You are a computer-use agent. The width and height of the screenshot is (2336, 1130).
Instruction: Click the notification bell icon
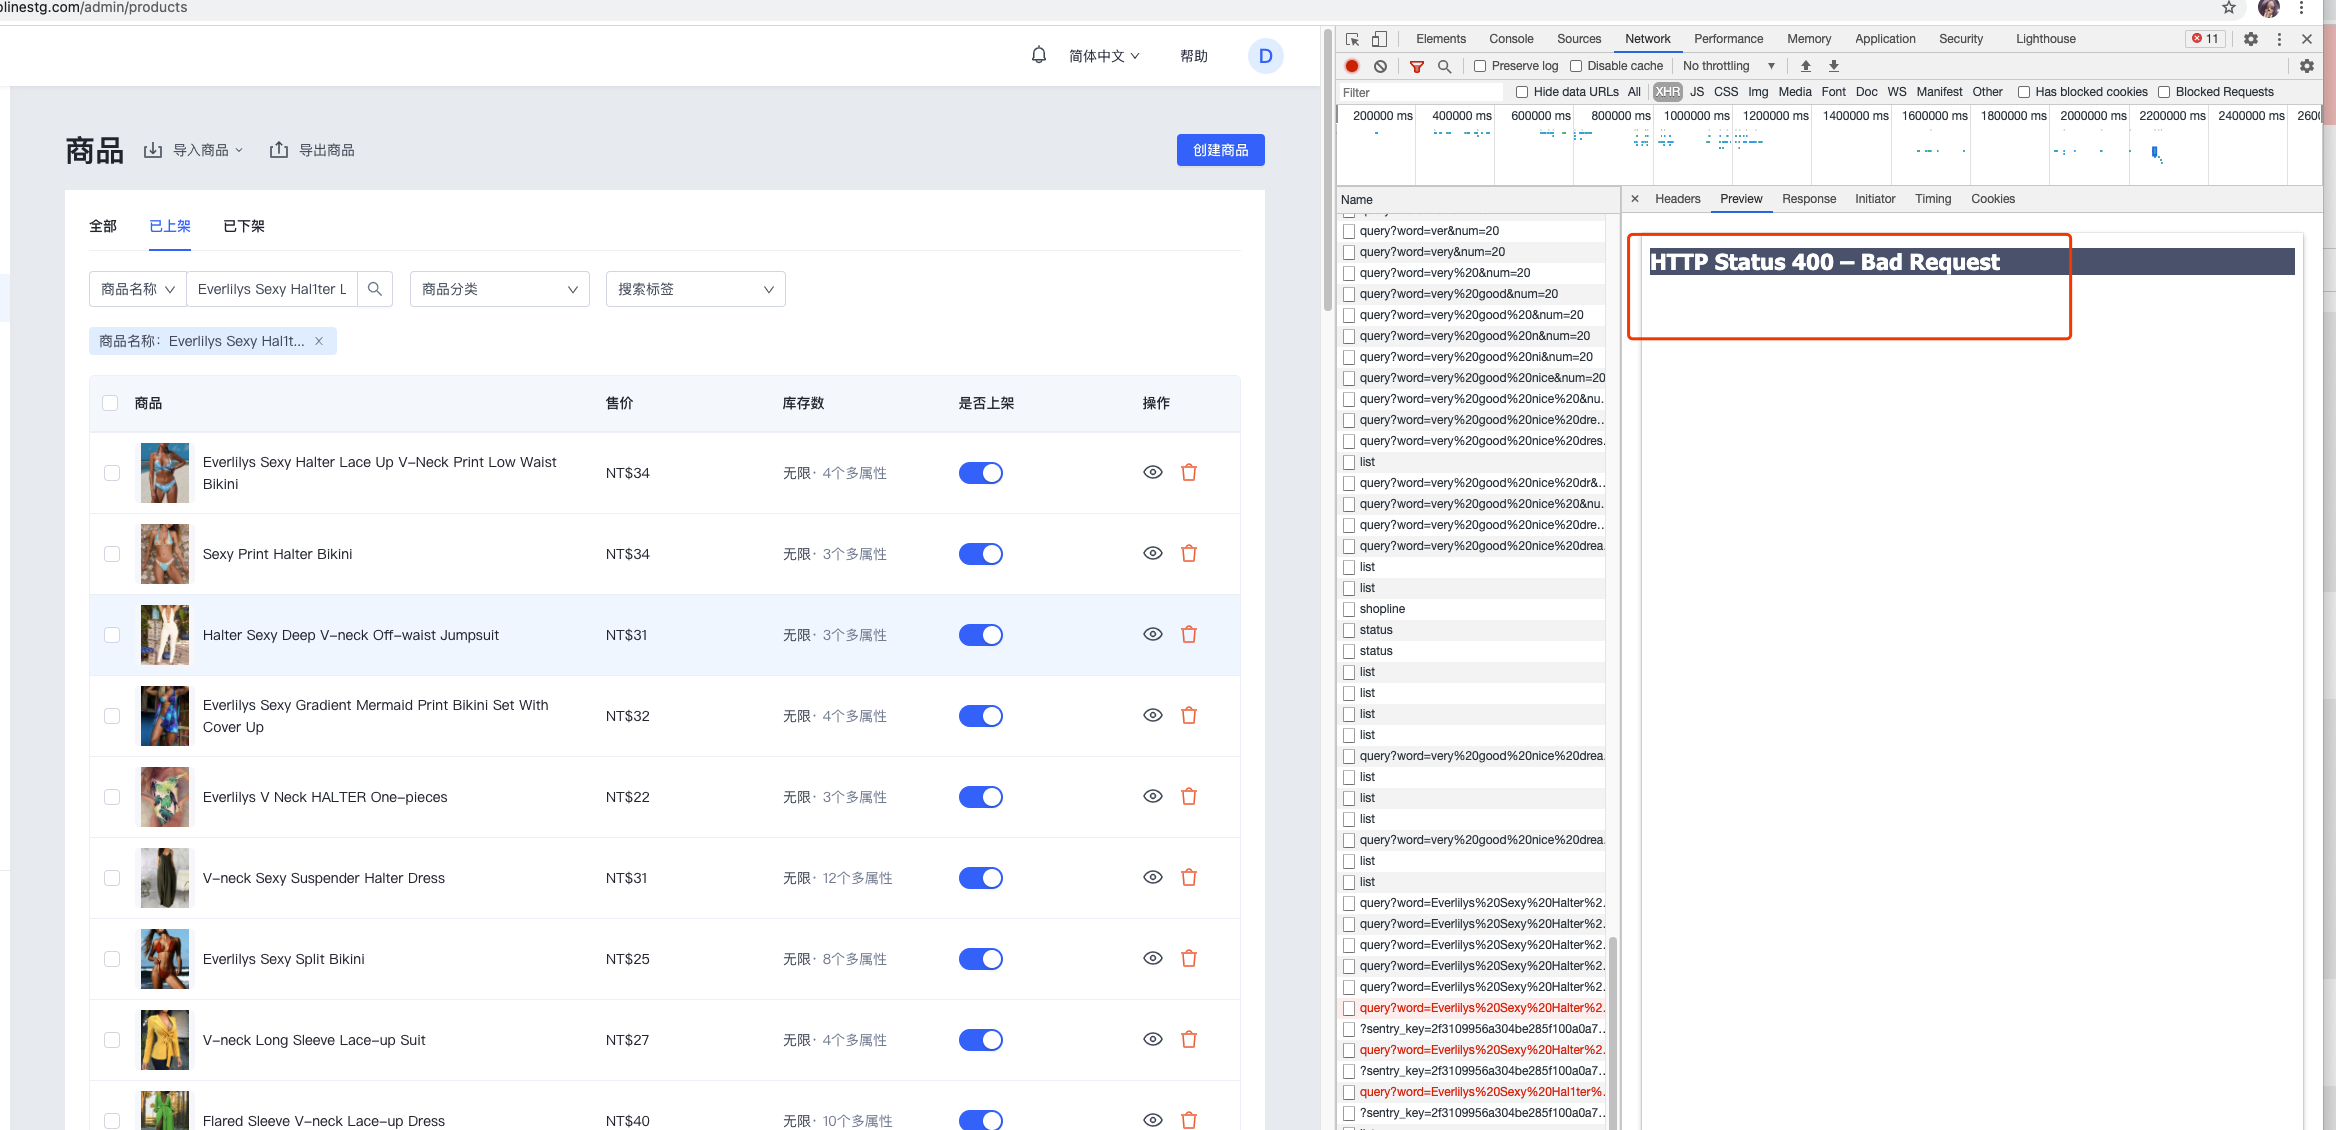coord(1038,55)
